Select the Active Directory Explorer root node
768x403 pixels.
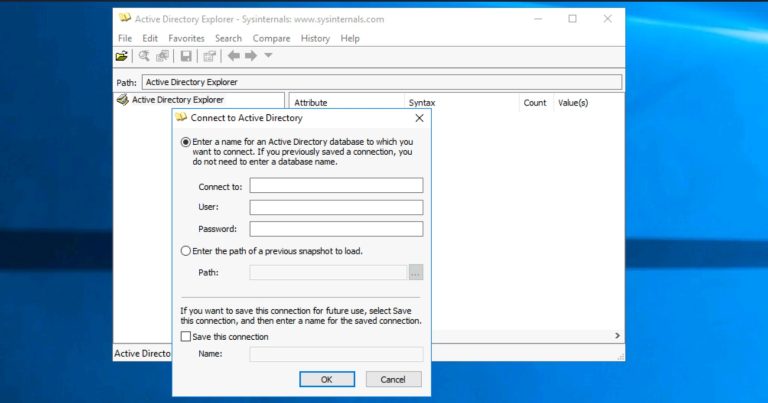(177, 100)
